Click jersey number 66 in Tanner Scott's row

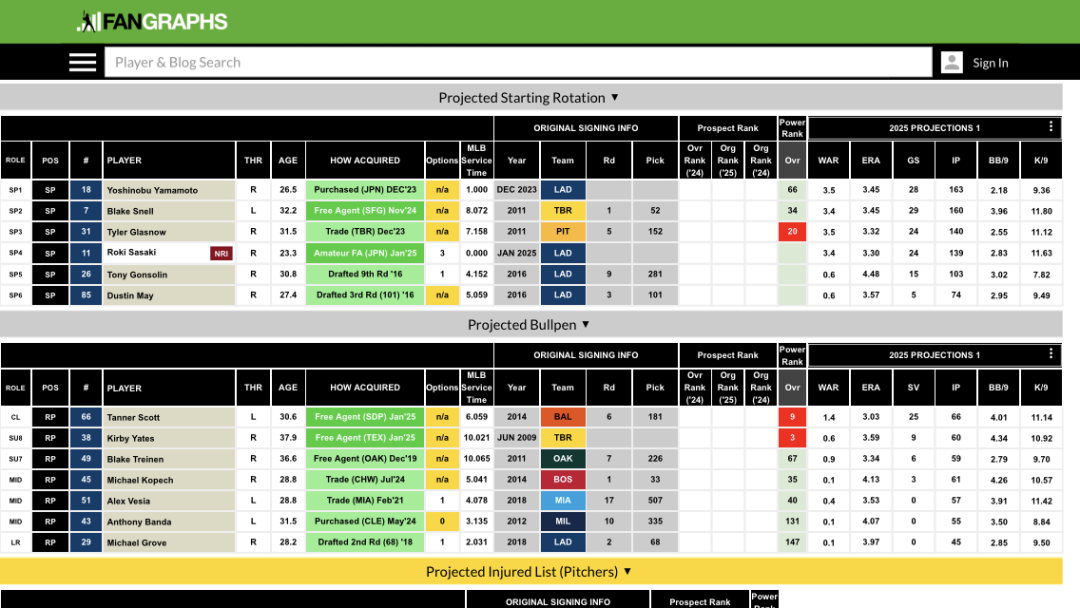click(x=85, y=417)
